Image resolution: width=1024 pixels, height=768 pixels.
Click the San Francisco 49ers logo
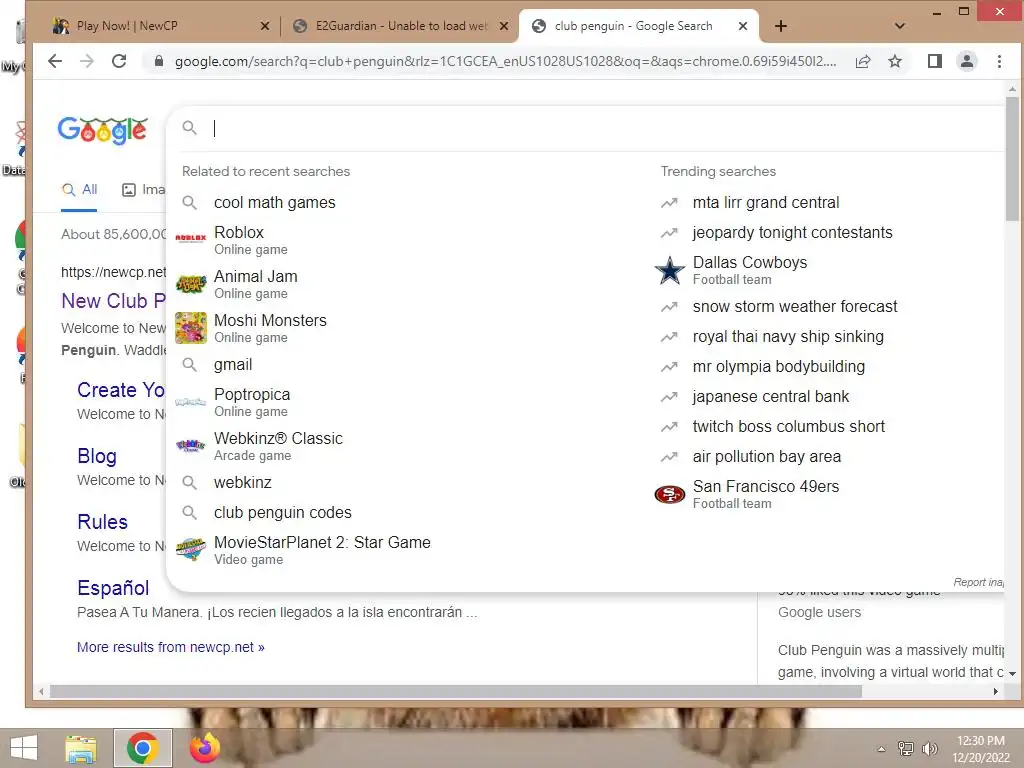[670, 494]
